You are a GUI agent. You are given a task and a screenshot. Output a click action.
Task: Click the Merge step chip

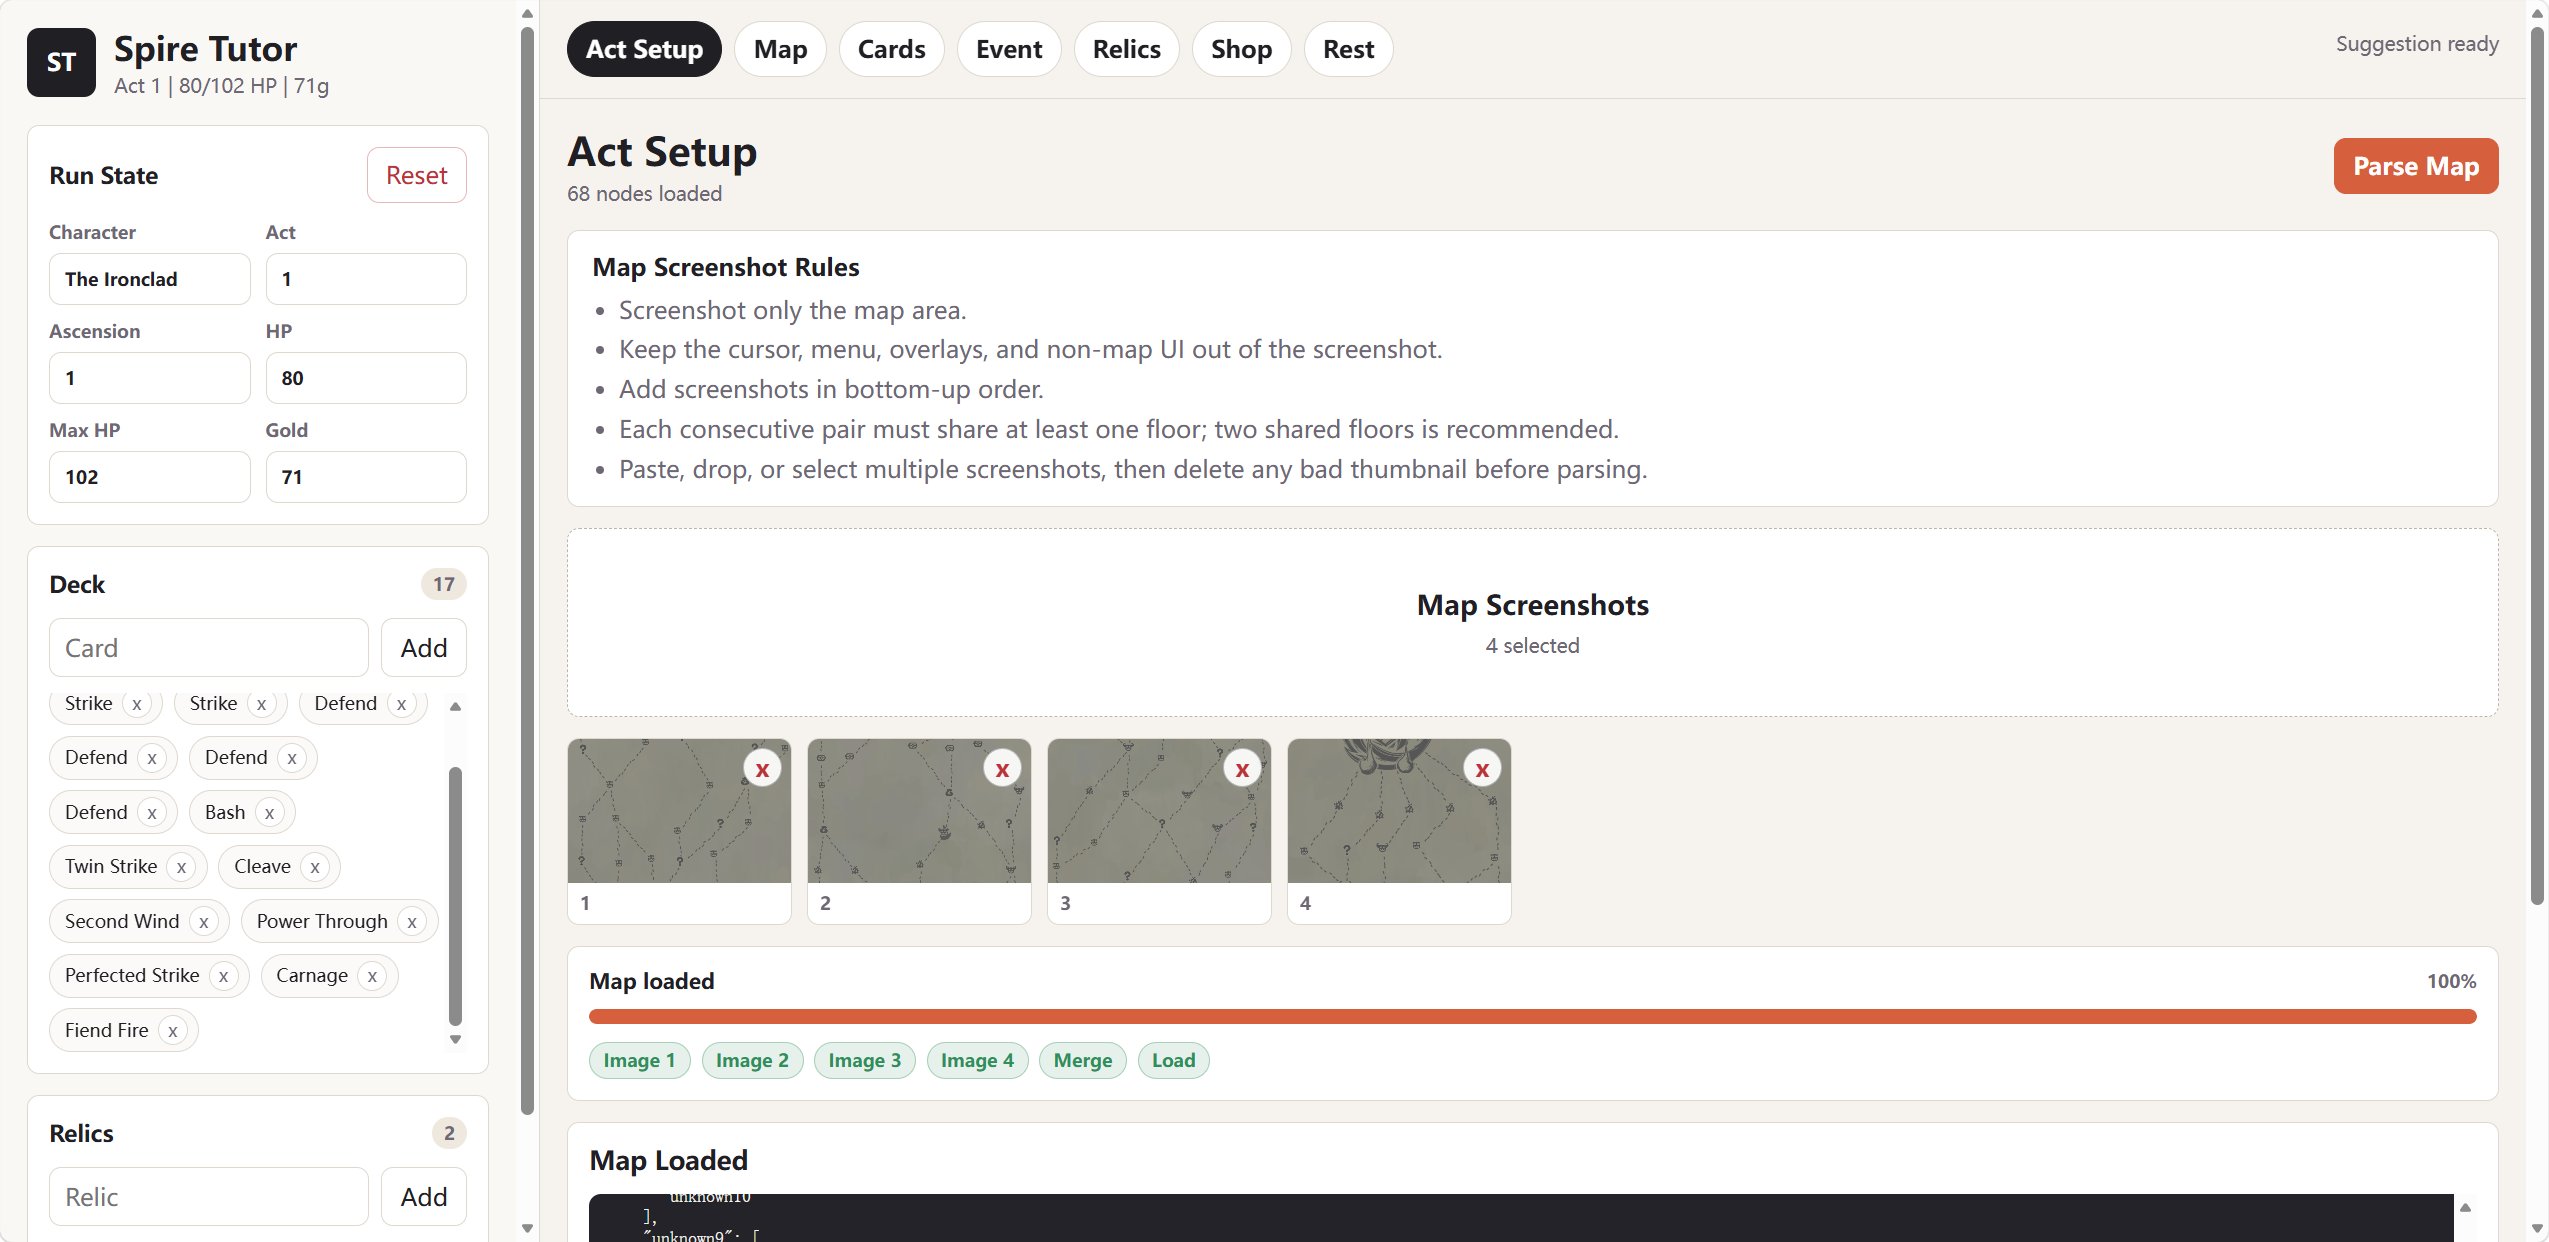[1083, 1061]
